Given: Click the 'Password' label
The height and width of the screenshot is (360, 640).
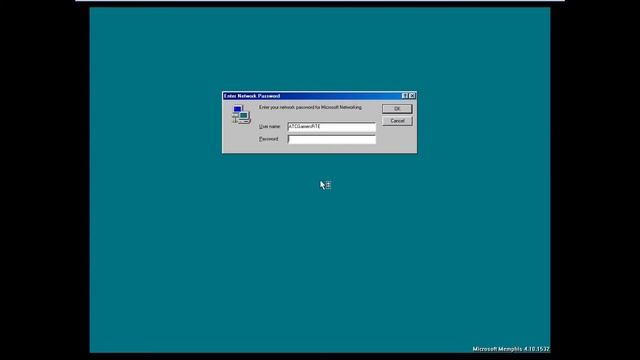Looking at the screenshot, I should pos(269,139).
